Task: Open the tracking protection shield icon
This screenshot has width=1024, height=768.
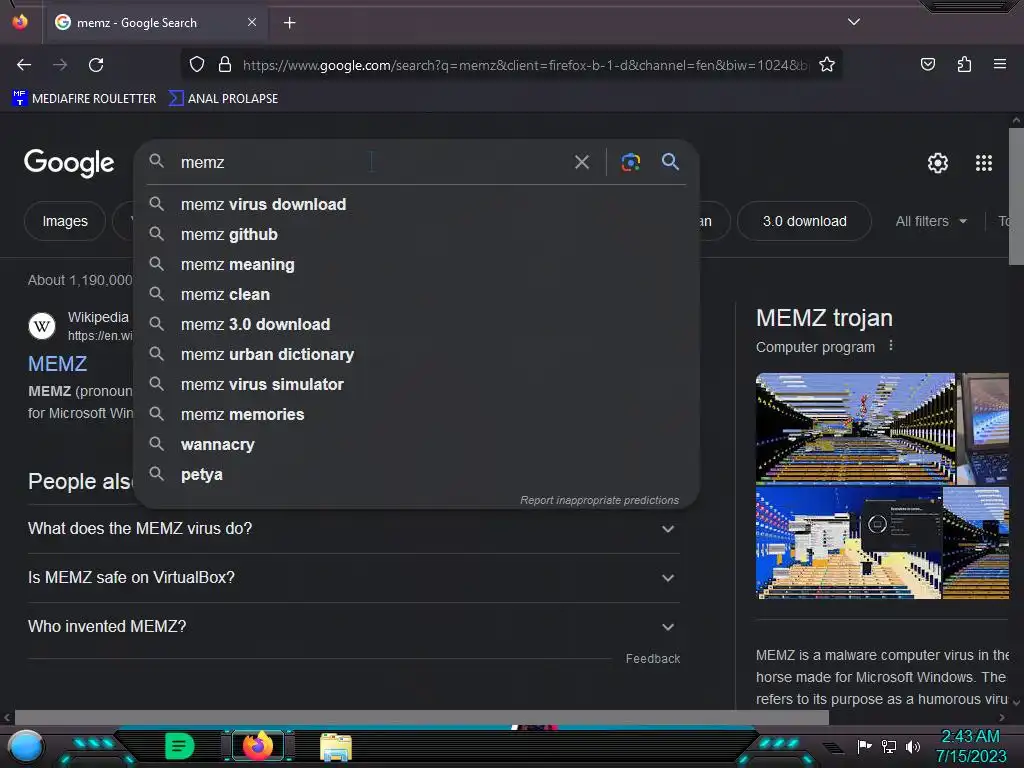Action: coord(197,65)
